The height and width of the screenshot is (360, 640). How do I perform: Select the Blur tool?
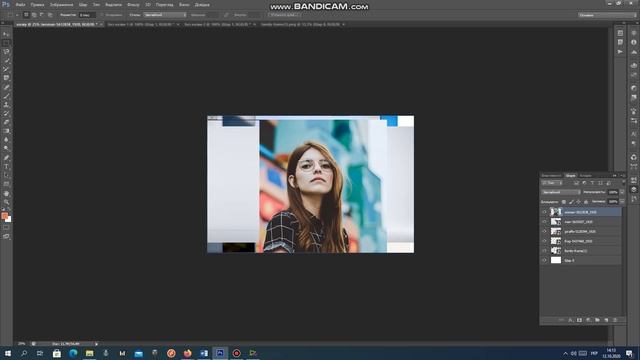coord(6,140)
